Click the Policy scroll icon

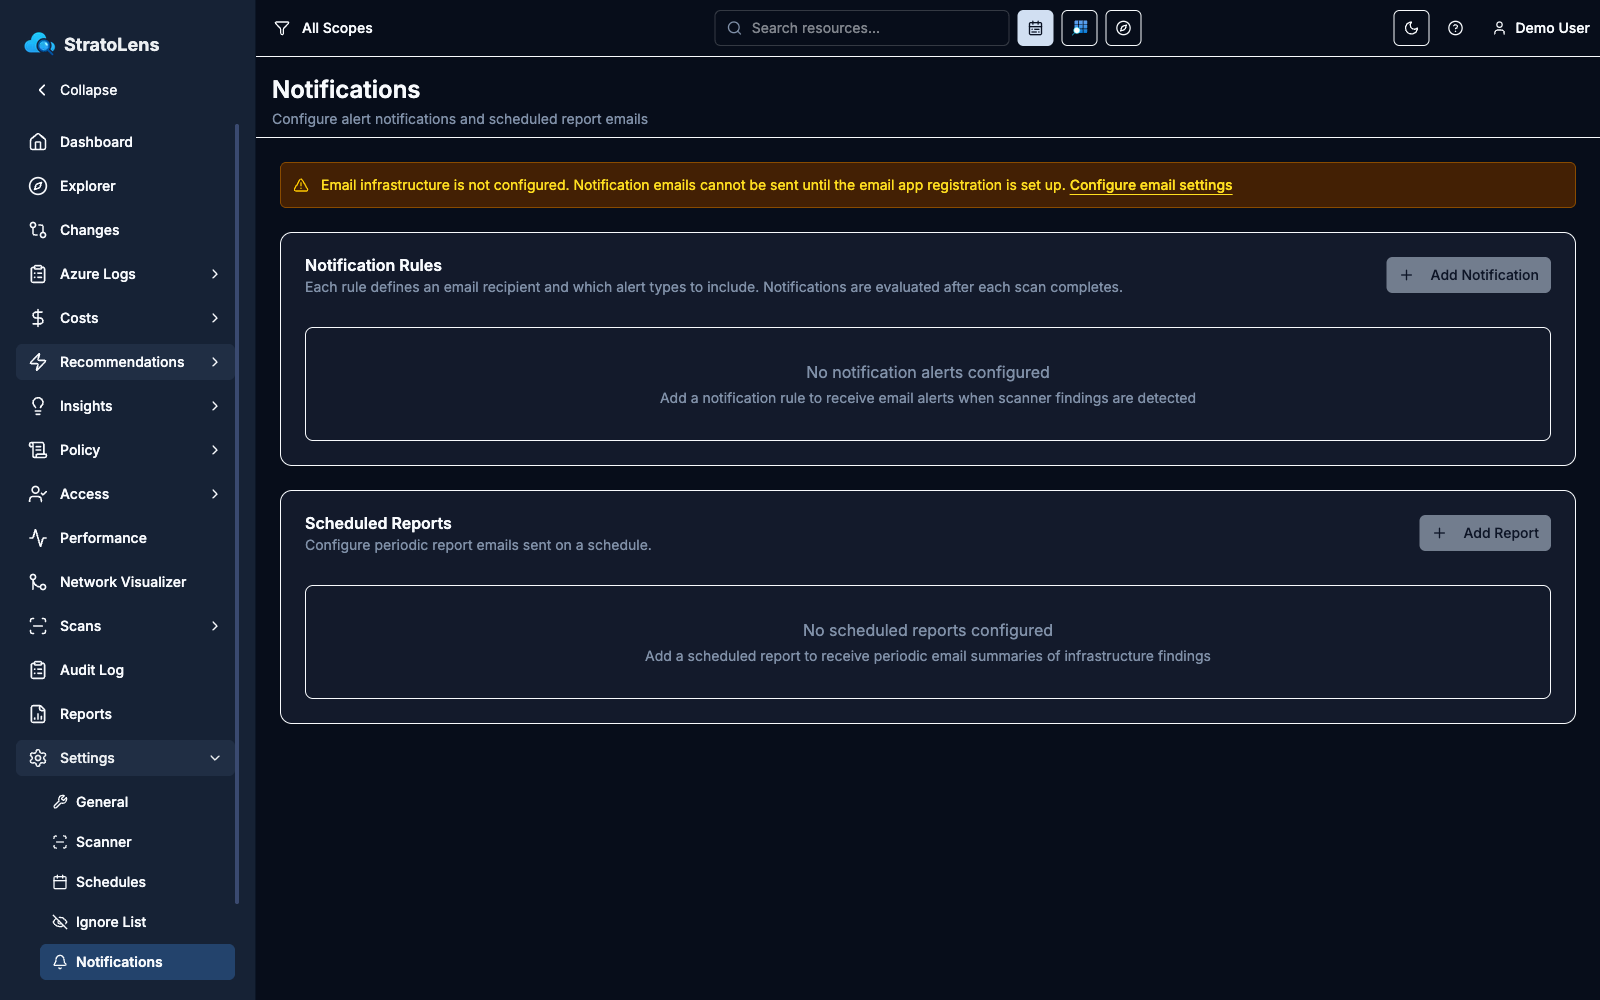point(38,450)
